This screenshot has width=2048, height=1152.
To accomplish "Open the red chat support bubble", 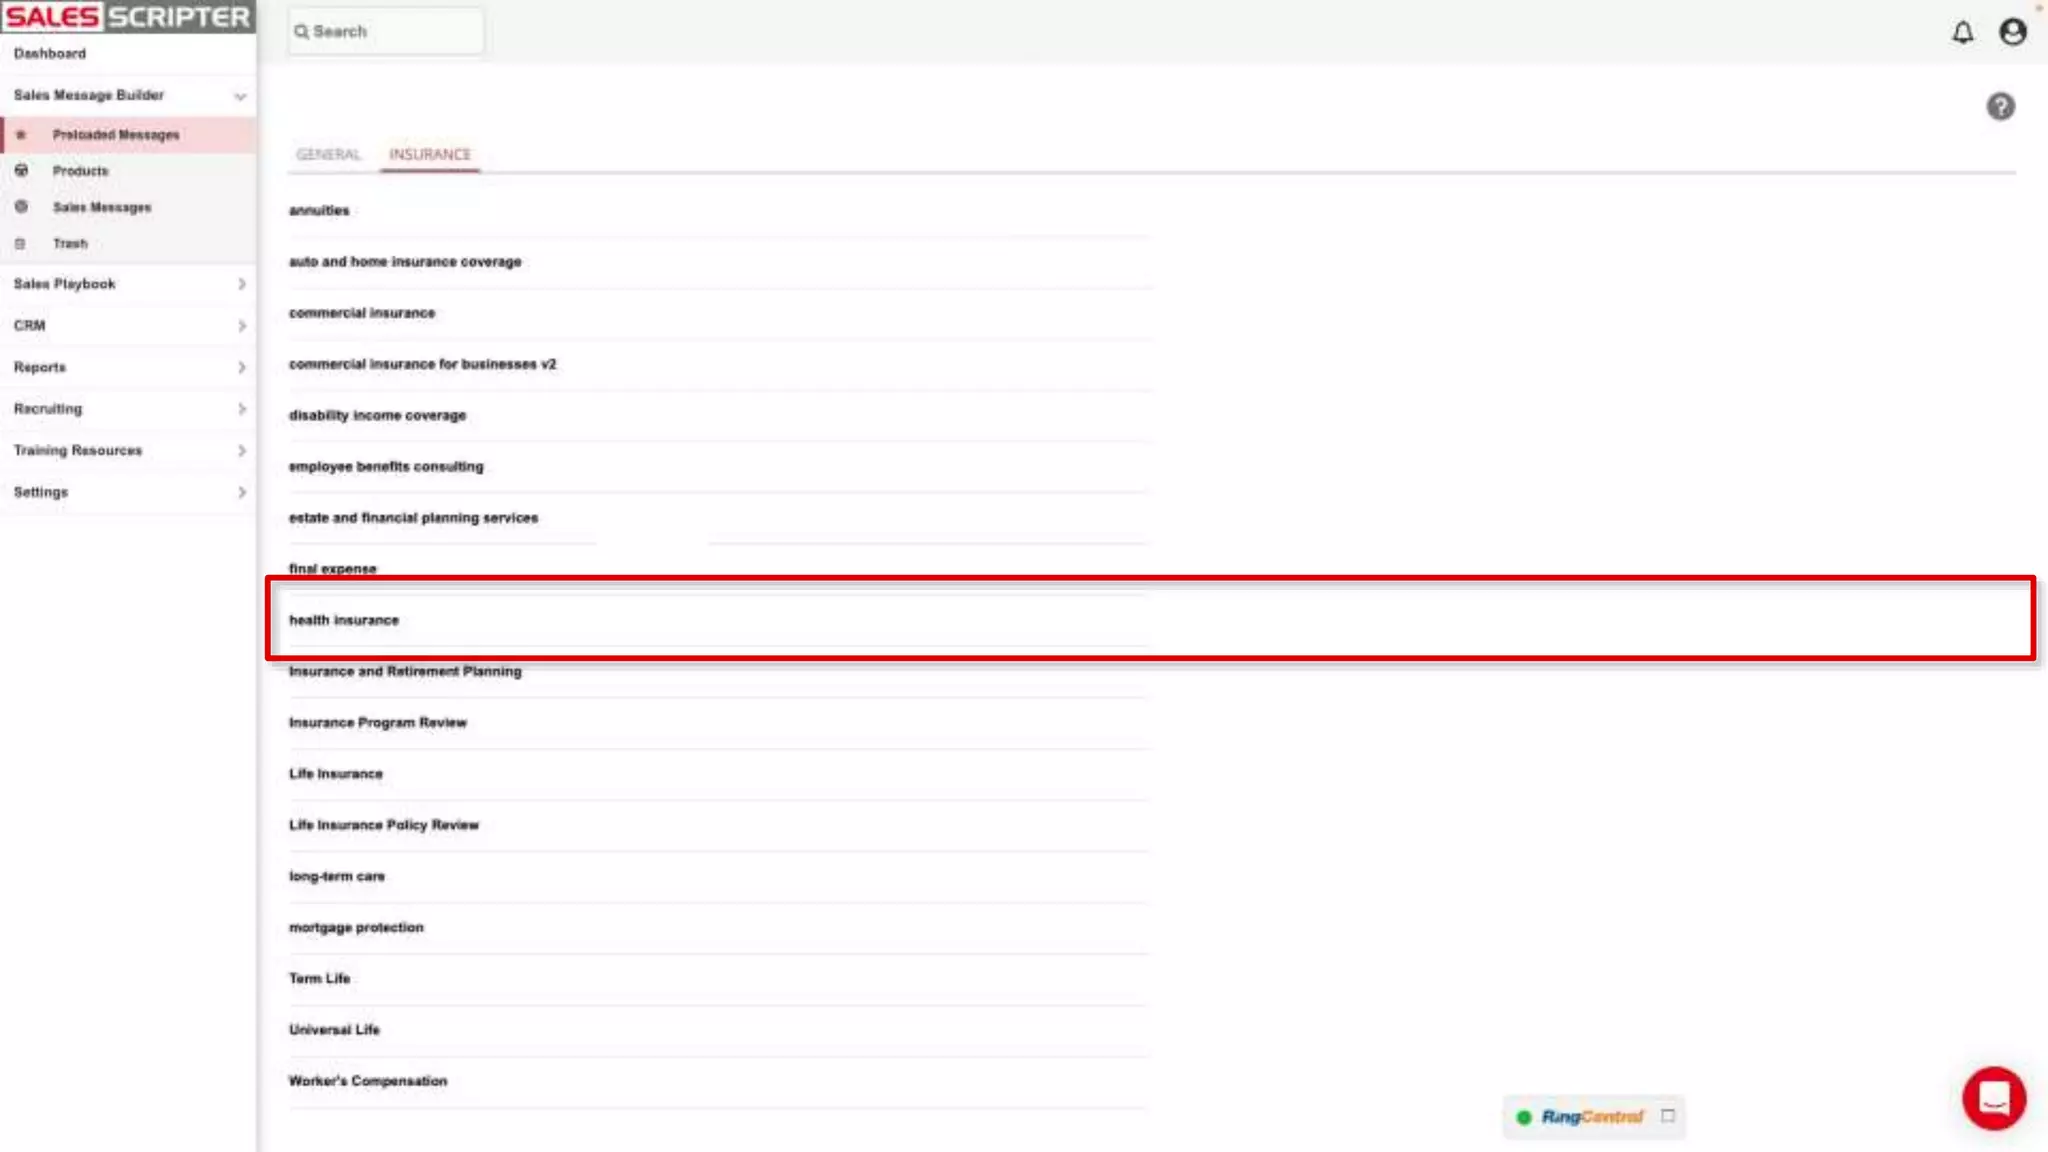I will [x=1993, y=1098].
